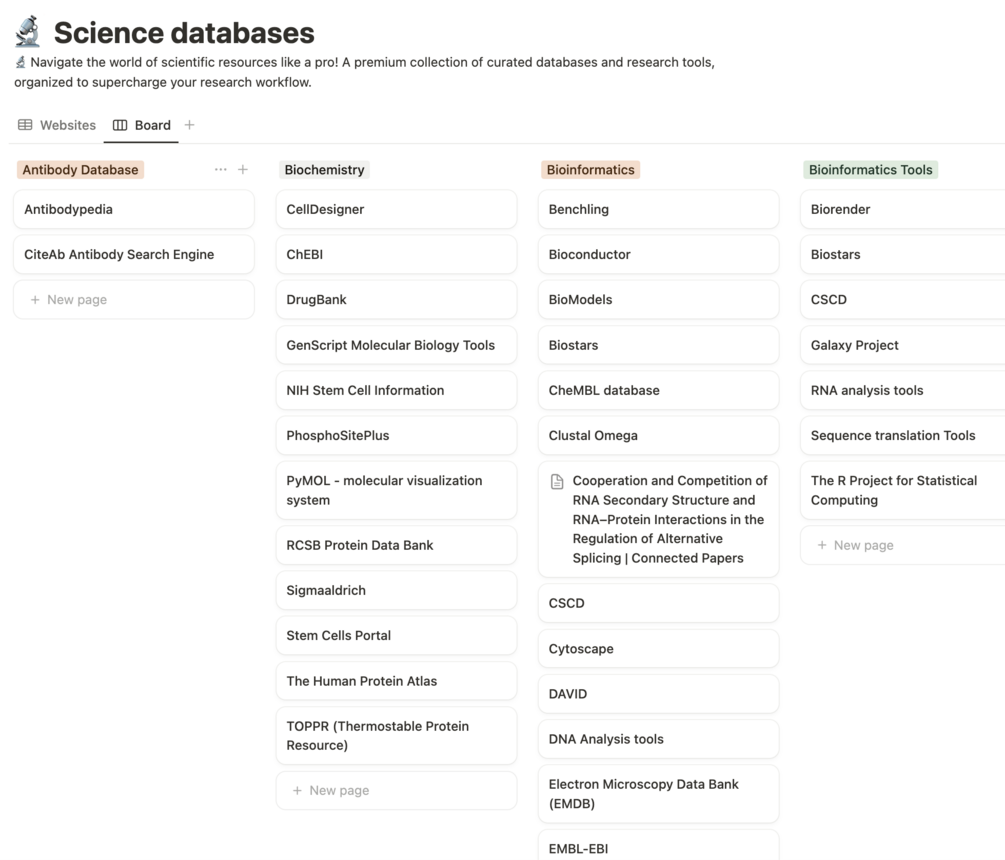1005x860 pixels.
Task: Open the DrugBank card
Action: (396, 299)
